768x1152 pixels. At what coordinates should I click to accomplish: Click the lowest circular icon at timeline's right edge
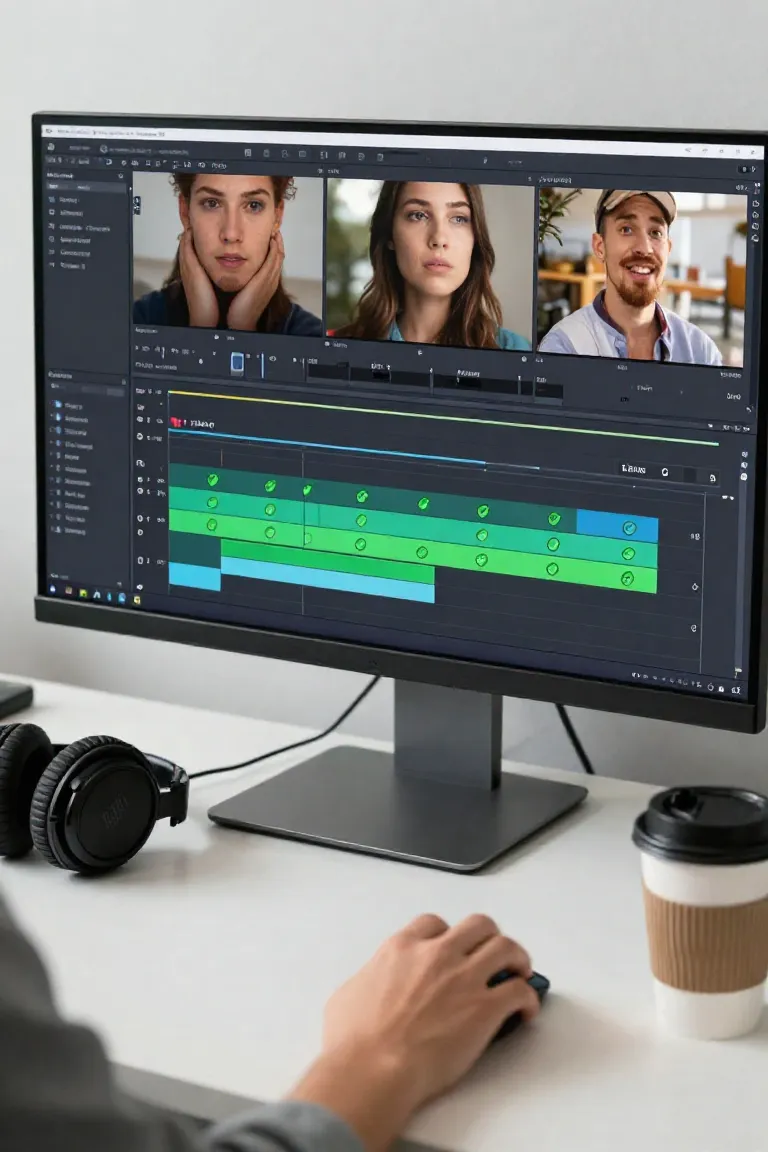[694, 628]
